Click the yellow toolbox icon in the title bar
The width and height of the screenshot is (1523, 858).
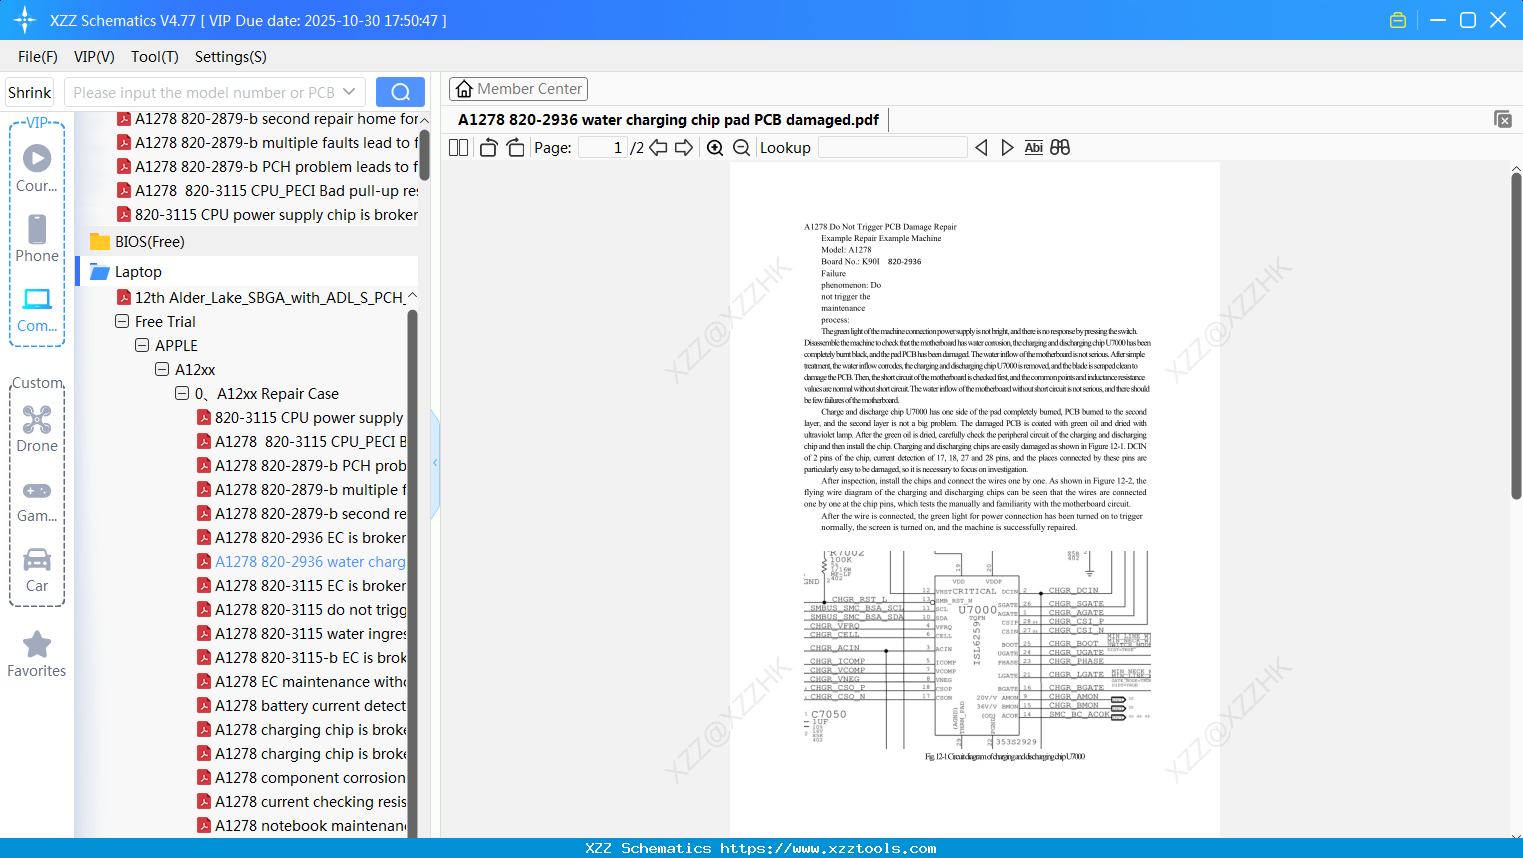(x=1398, y=20)
